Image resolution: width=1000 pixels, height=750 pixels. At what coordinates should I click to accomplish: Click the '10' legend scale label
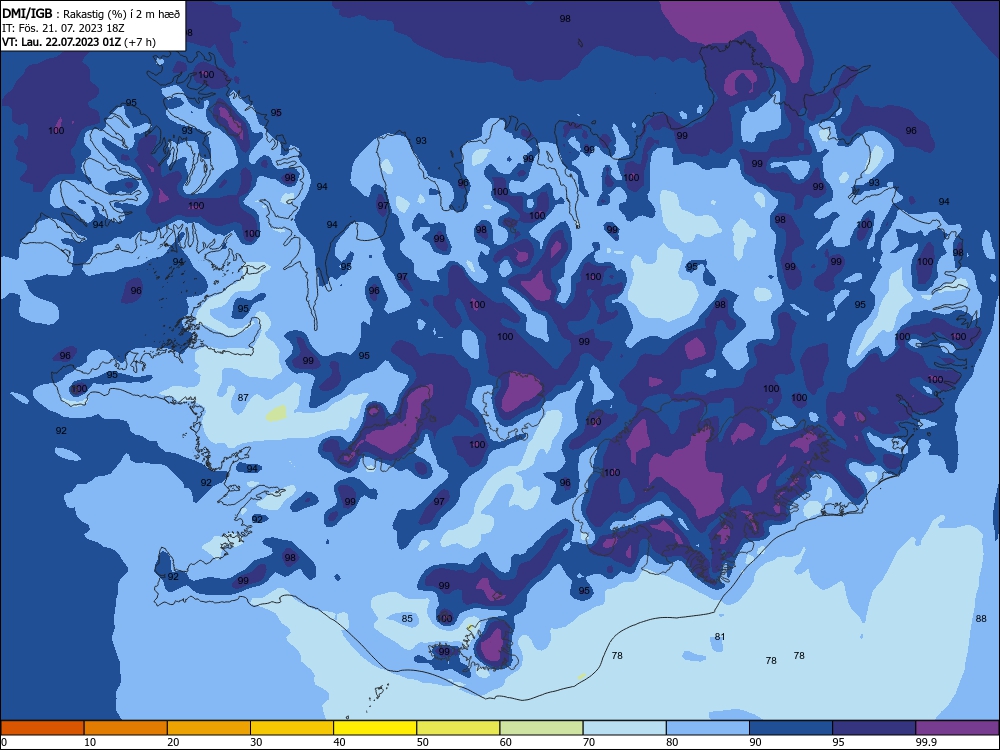coord(90,742)
